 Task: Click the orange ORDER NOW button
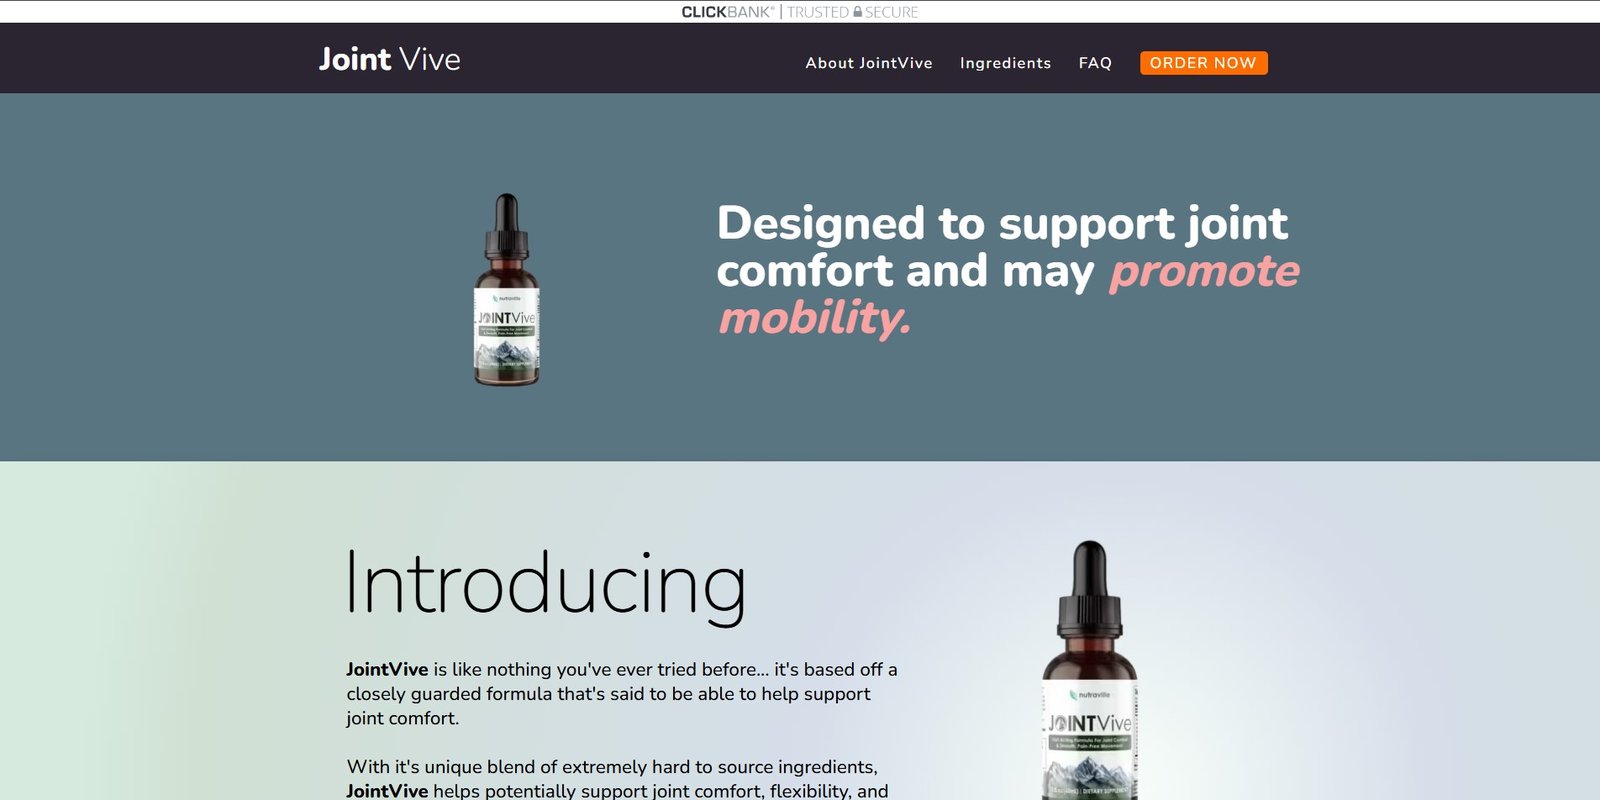(x=1203, y=63)
